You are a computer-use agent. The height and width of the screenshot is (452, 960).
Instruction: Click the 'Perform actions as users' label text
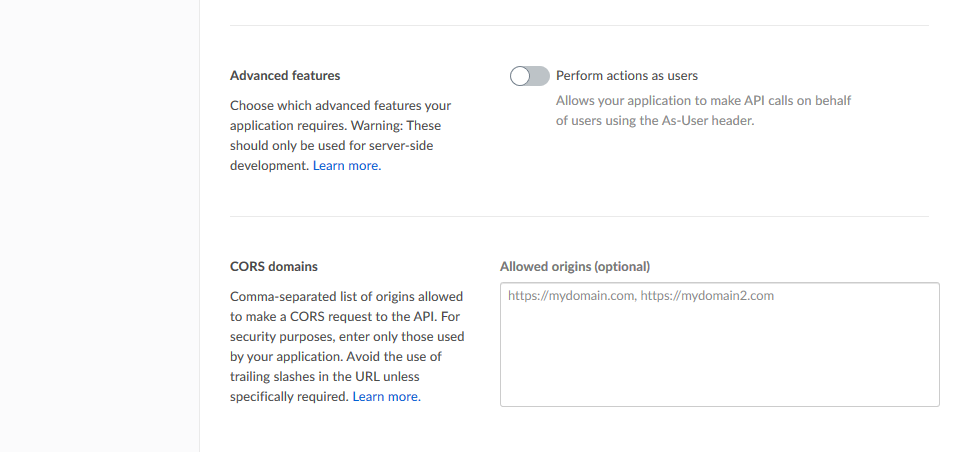click(x=626, y=76)
